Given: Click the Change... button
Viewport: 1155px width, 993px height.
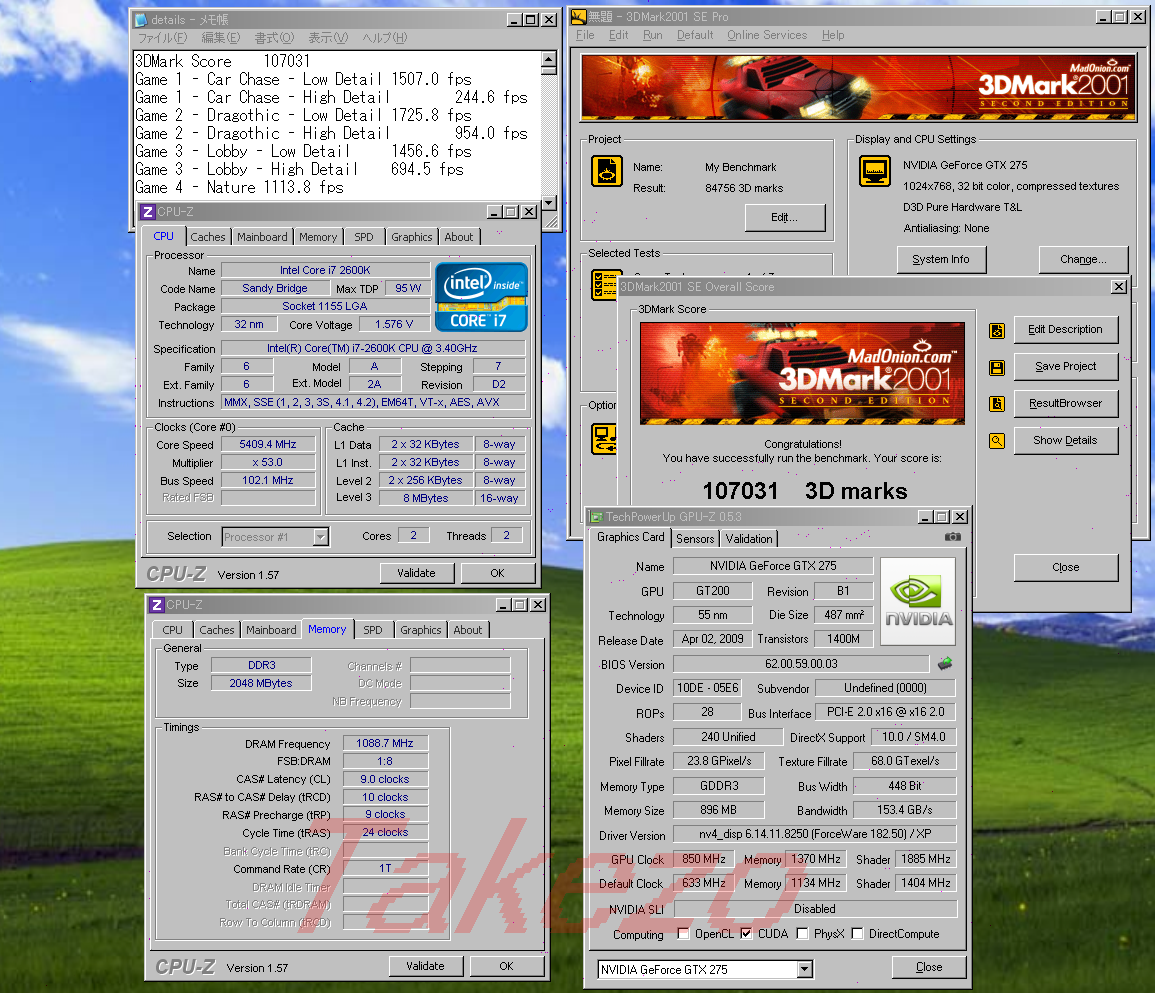Looking at the screenshot, I should point(1083,259).
